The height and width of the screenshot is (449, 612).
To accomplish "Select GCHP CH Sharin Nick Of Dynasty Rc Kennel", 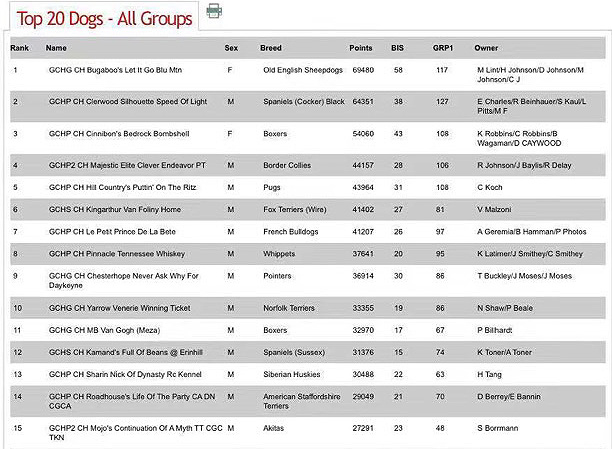I will pos(125,374).
